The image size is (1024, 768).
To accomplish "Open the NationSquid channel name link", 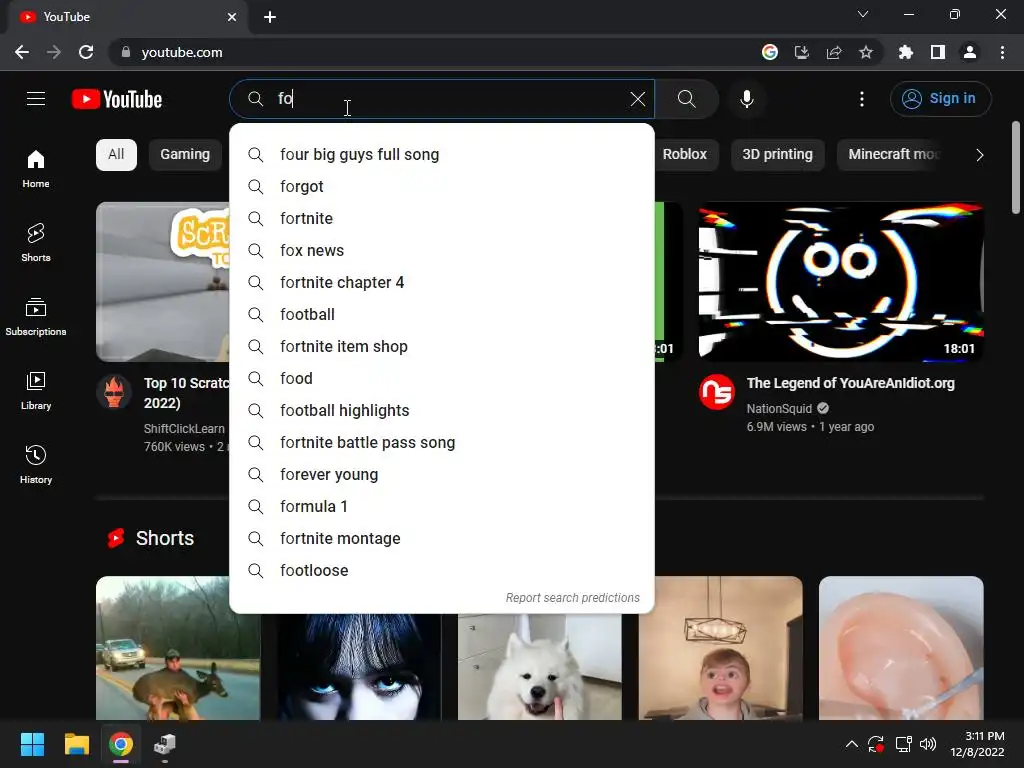I will pos(779,409).
